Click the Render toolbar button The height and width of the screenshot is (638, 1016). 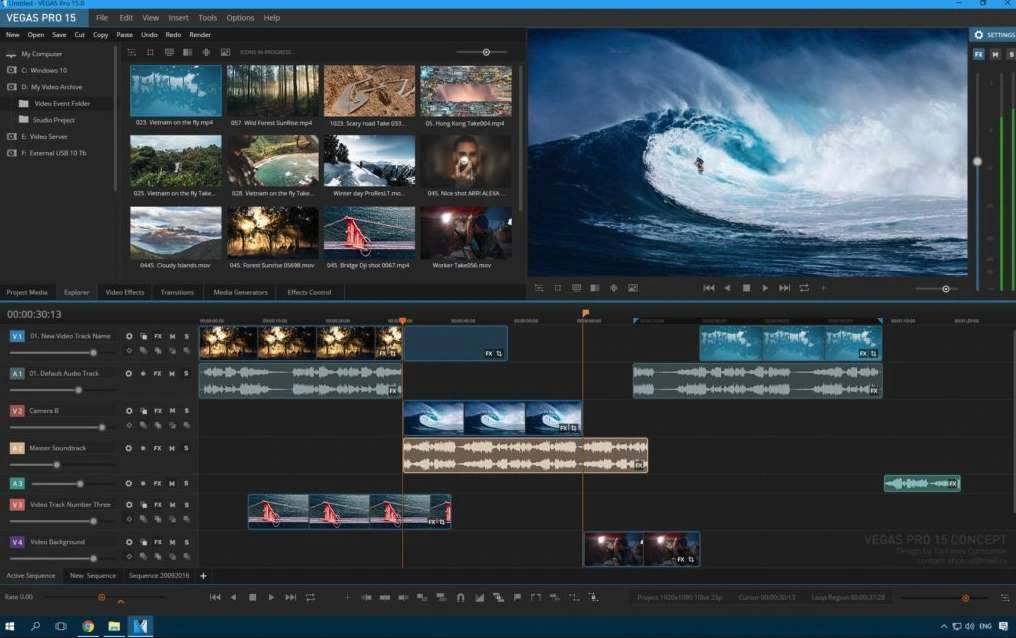coord(200,35)
